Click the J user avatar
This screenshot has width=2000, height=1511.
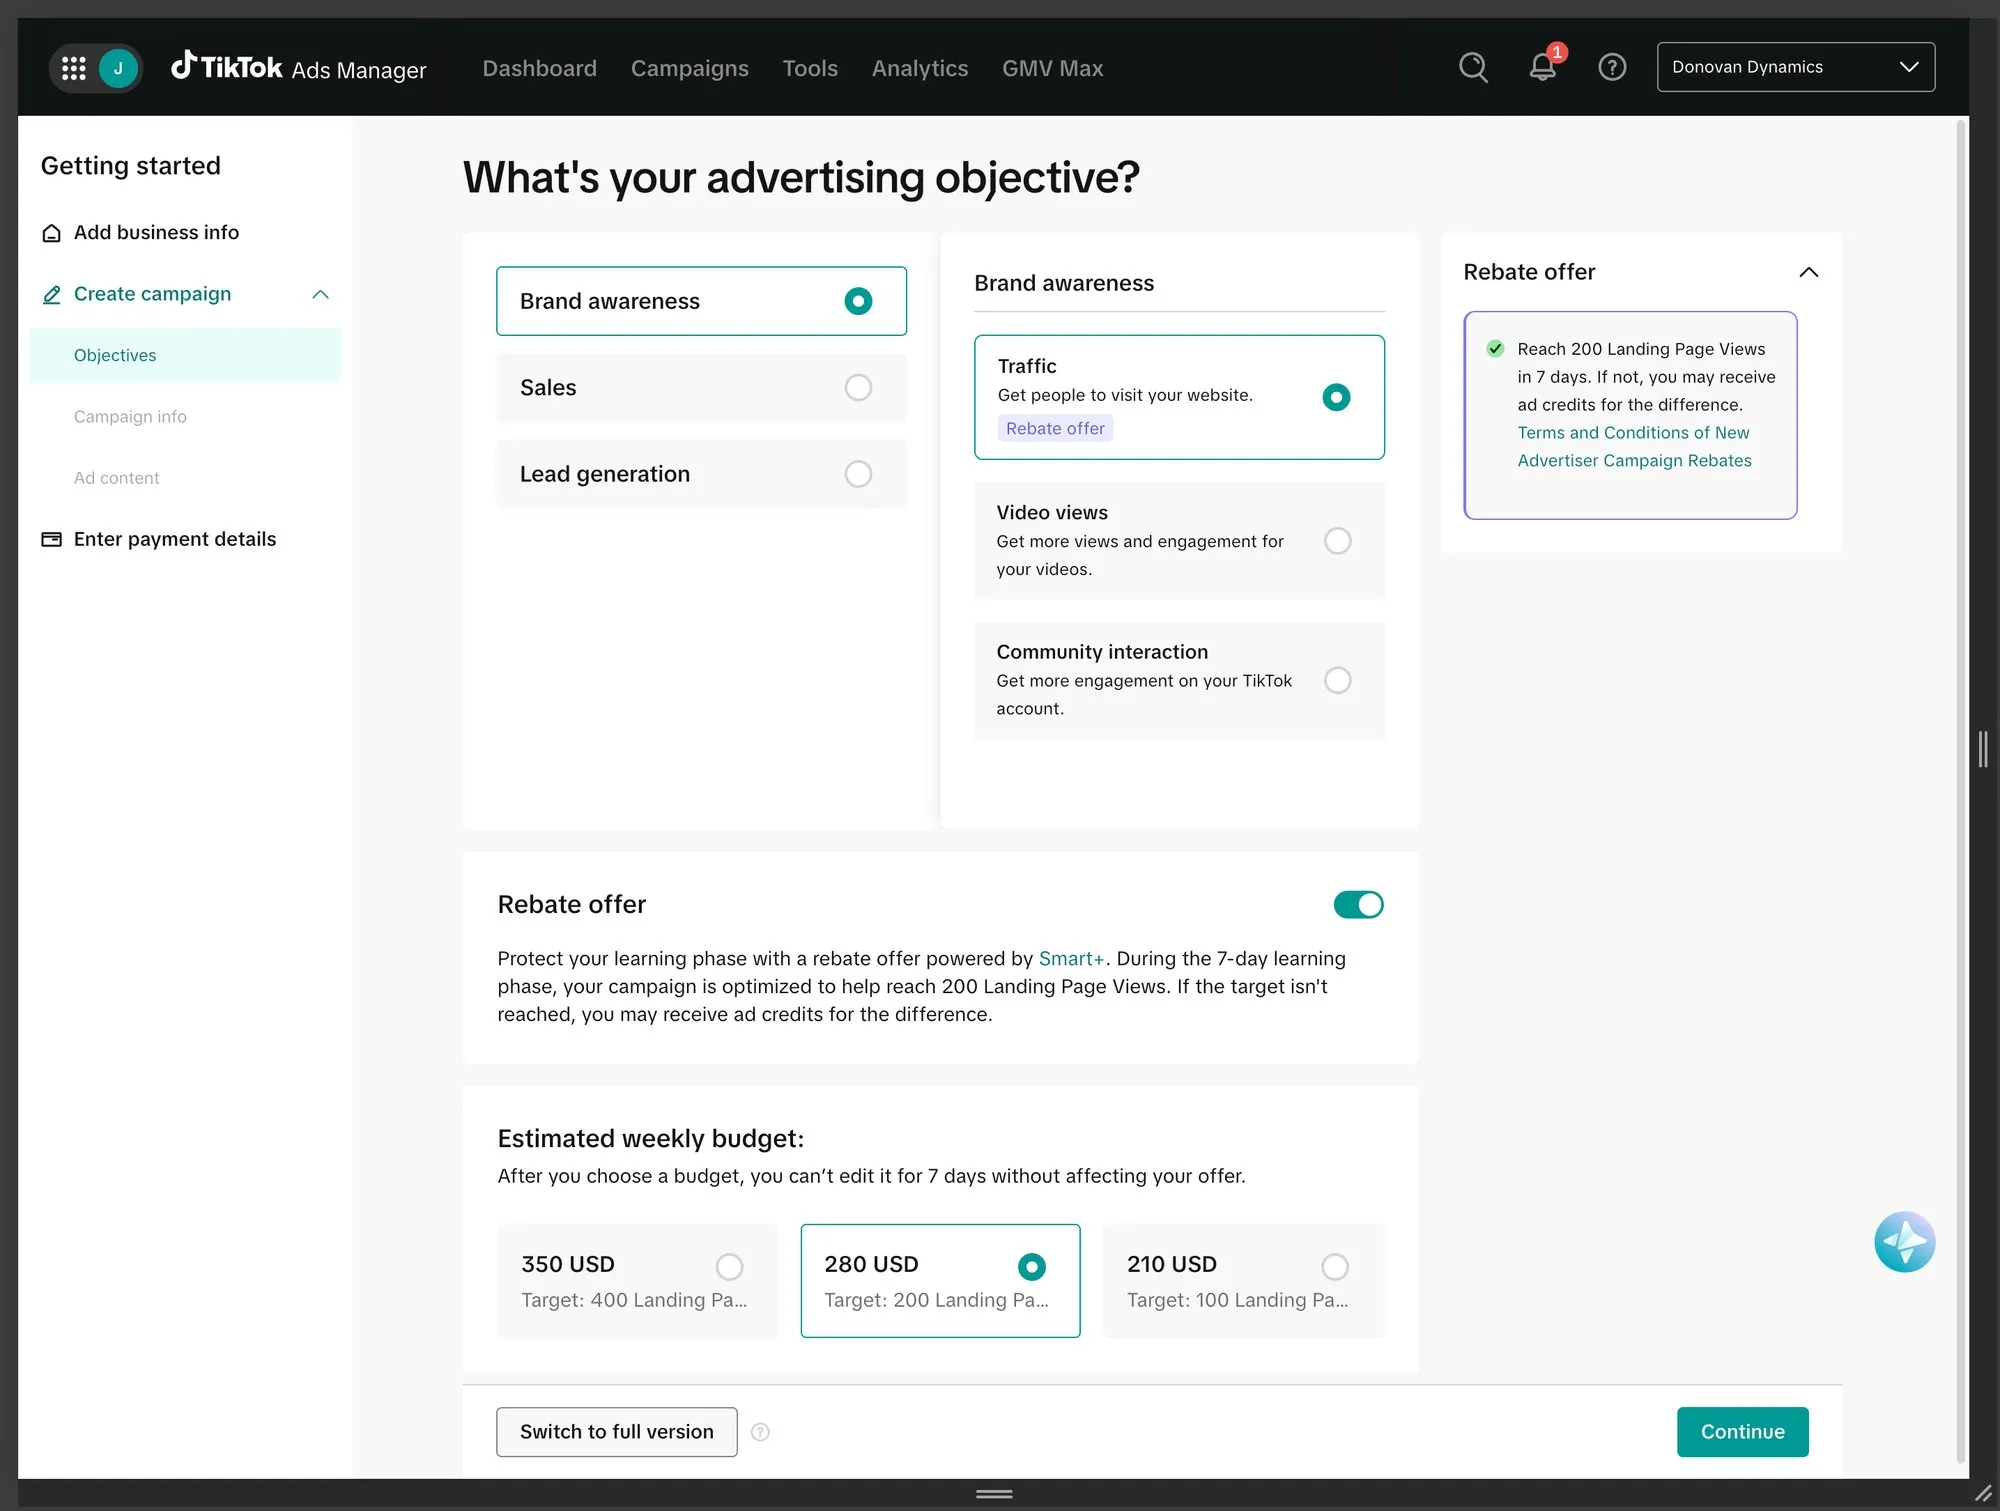(118, 68)
